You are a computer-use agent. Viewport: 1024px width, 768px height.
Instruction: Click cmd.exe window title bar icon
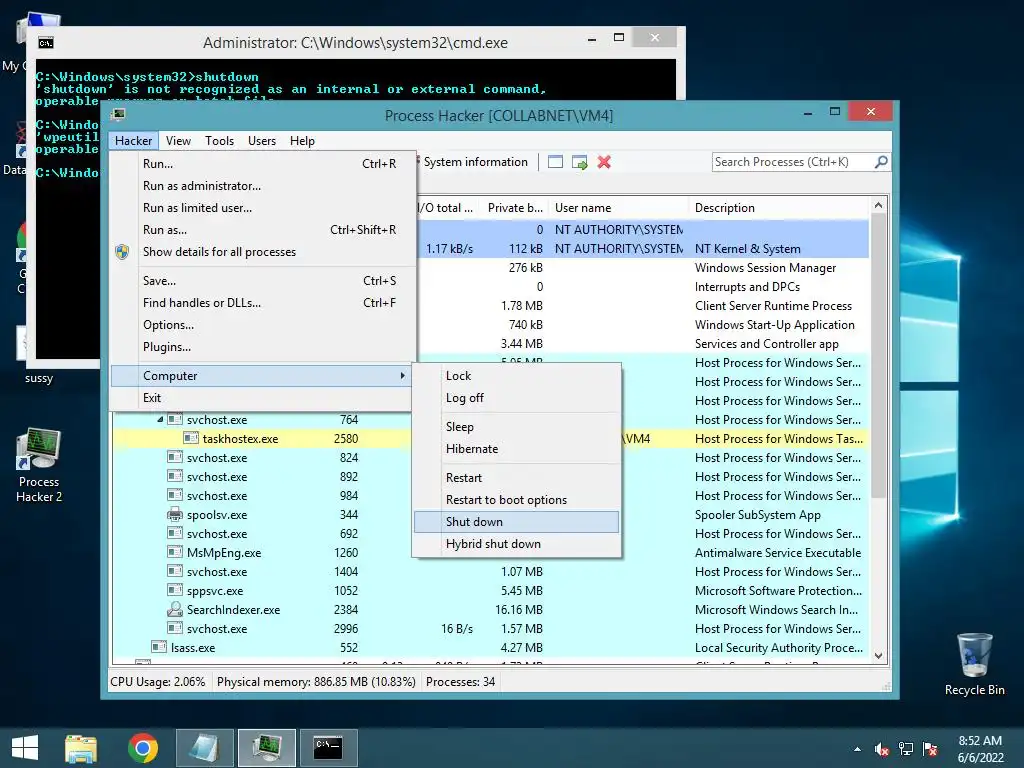pyautogui.click(x=46, y=43)
